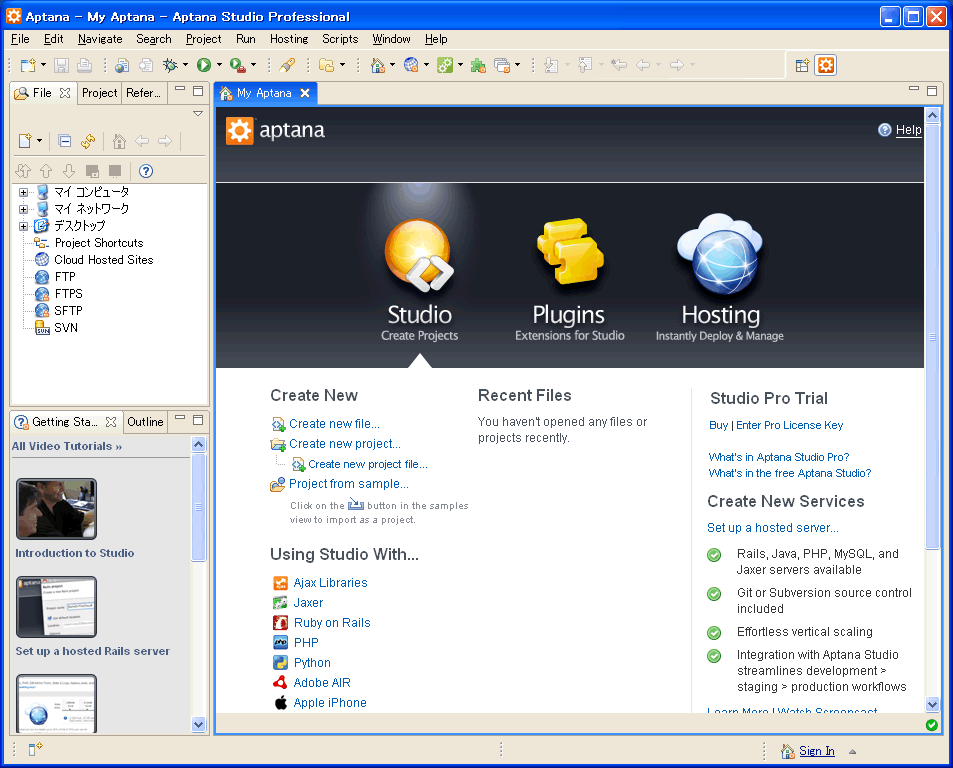
Task: Click the Enter Pro License Key link
Action: (790, 425)
